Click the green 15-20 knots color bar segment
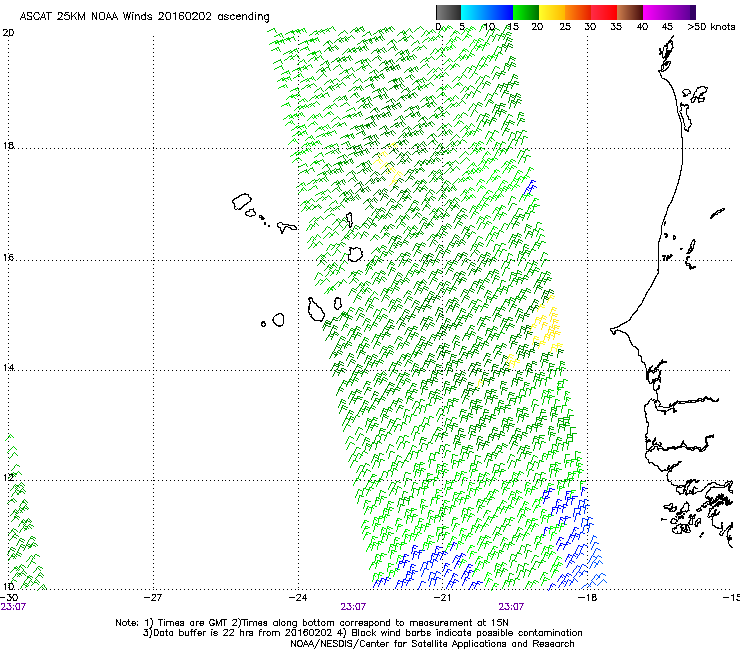The width and height of the screenshot is (740, 650). point(526,12)
